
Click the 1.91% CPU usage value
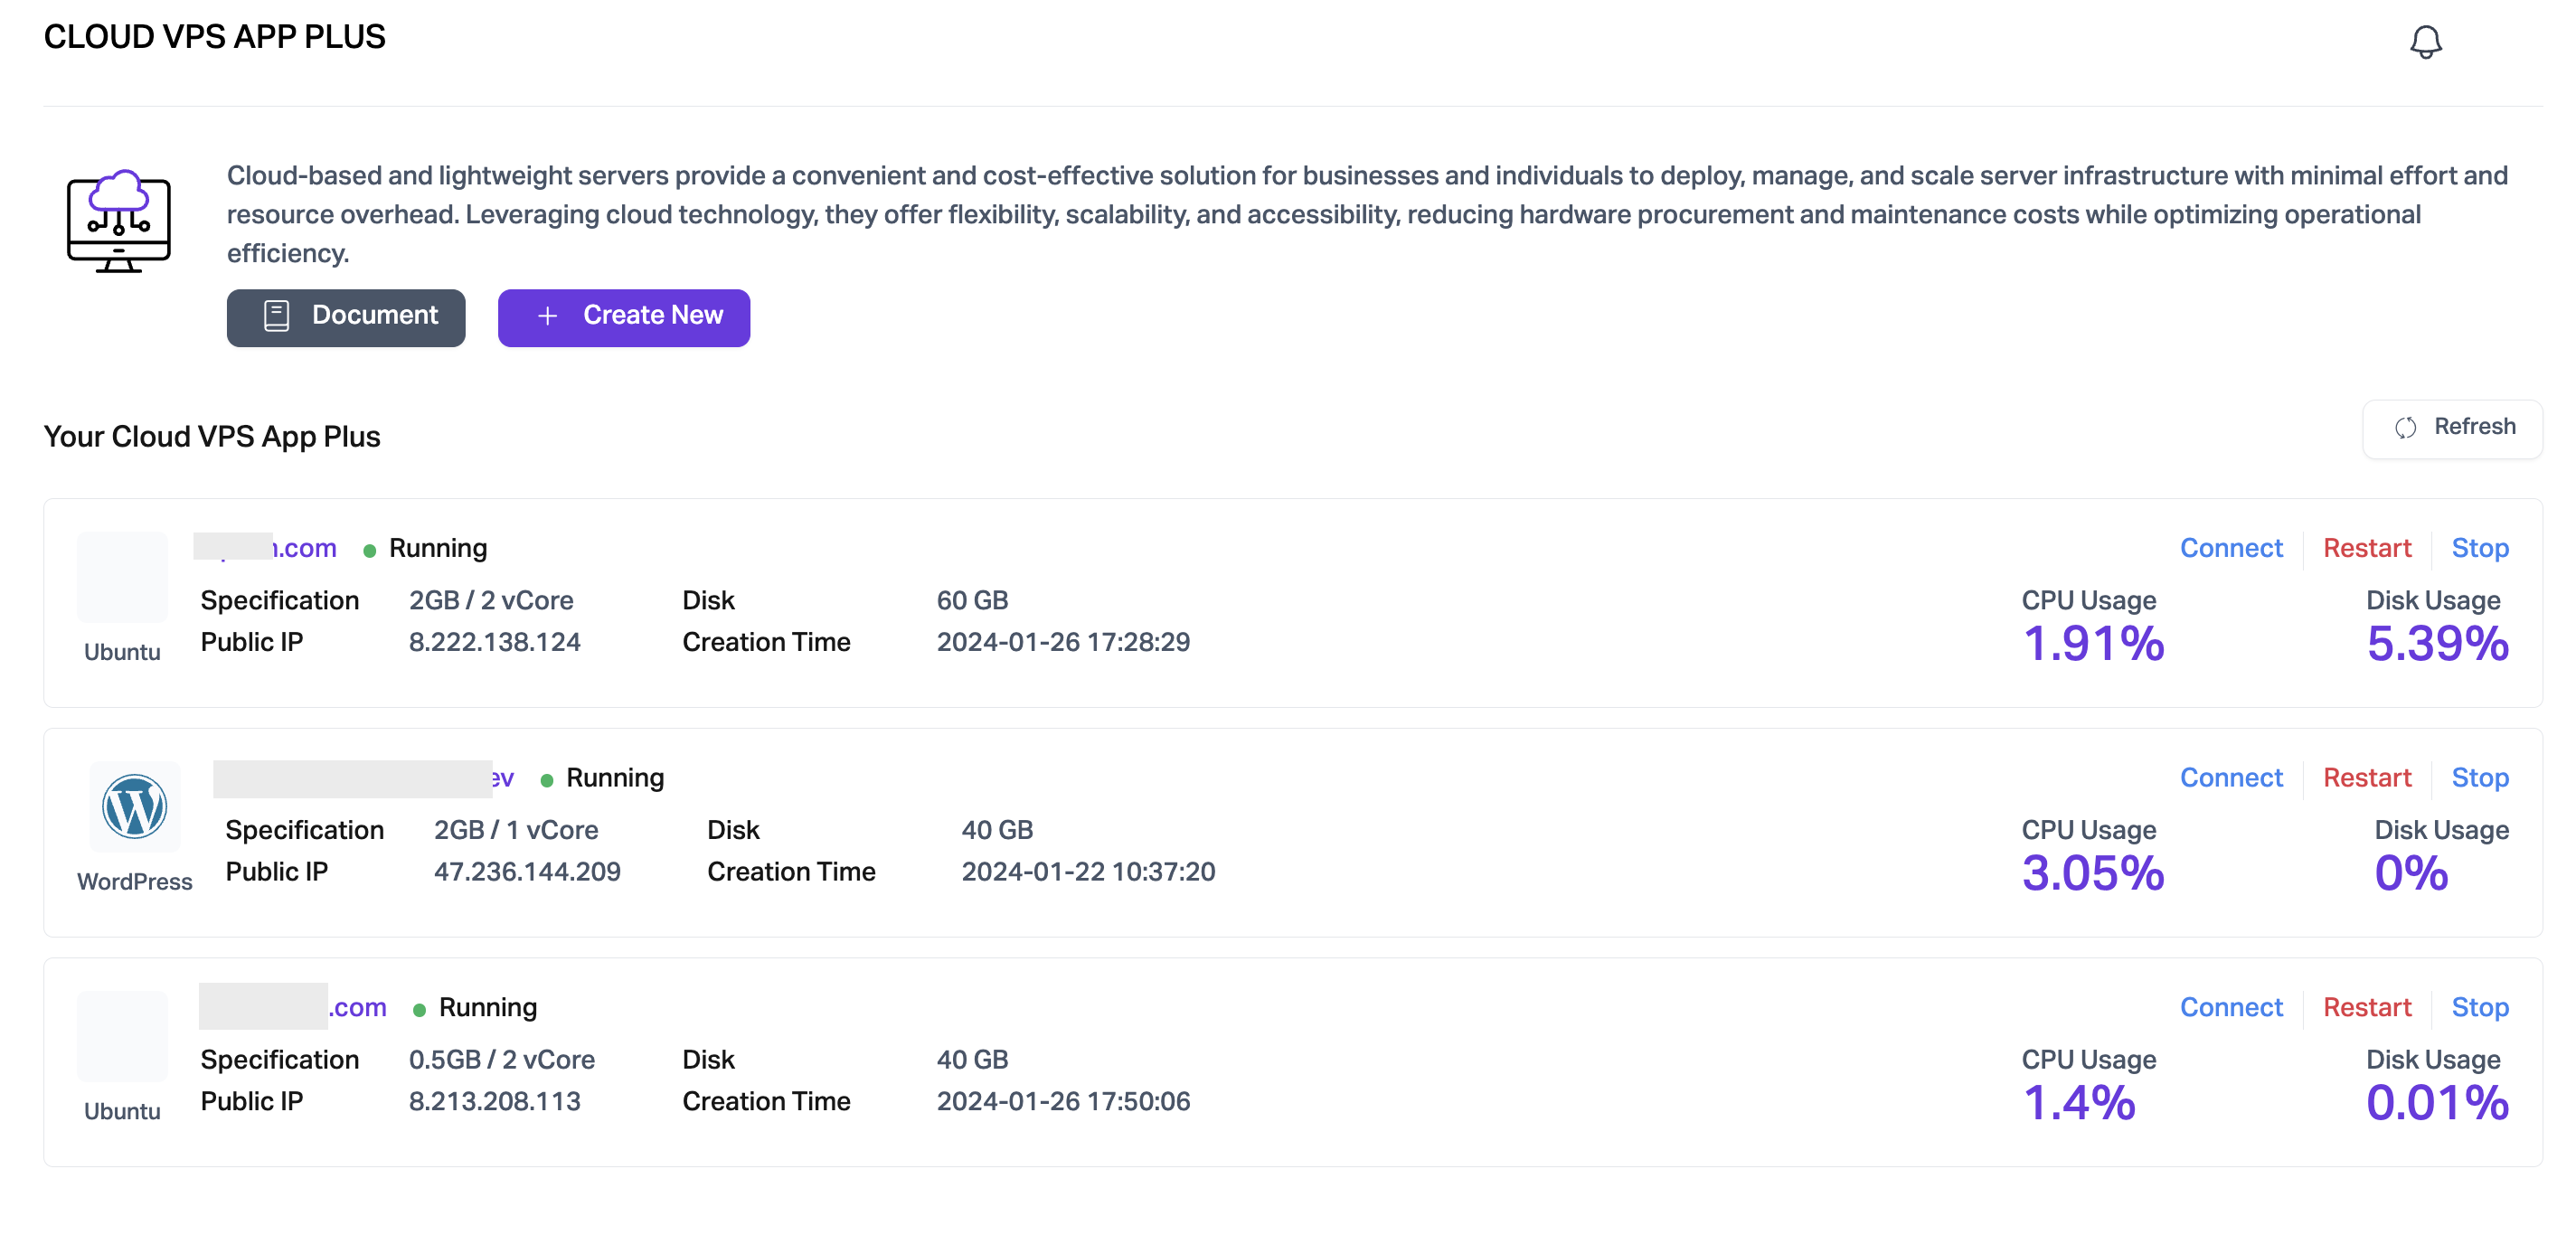click(x=2093, y=643)
